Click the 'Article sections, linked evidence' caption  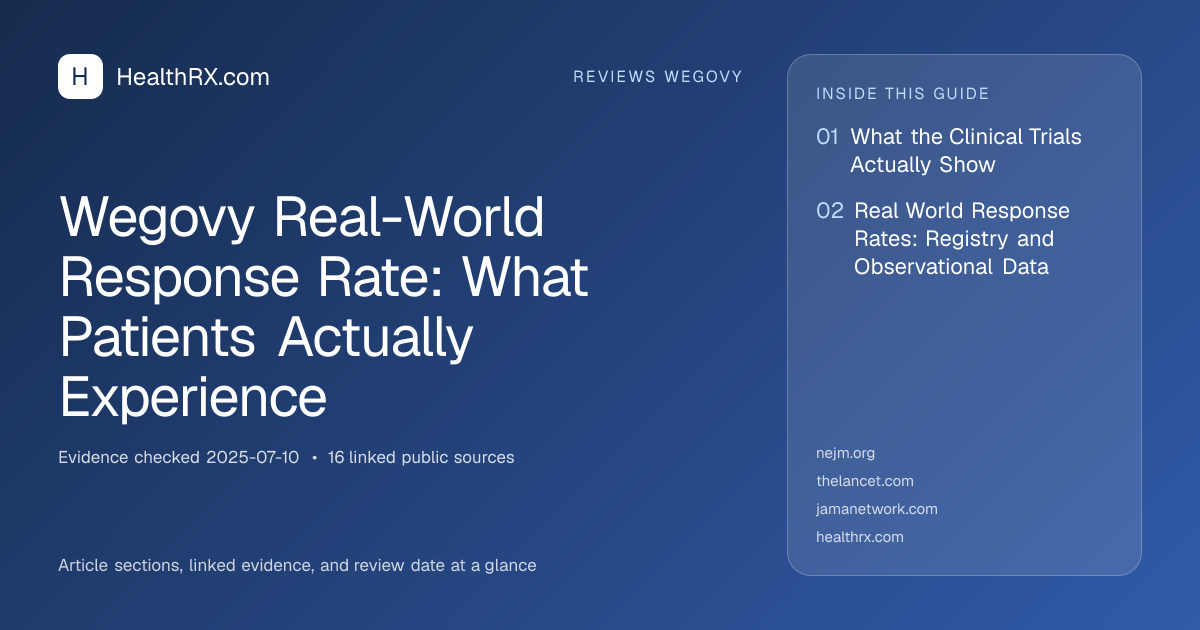pos(297,566)
